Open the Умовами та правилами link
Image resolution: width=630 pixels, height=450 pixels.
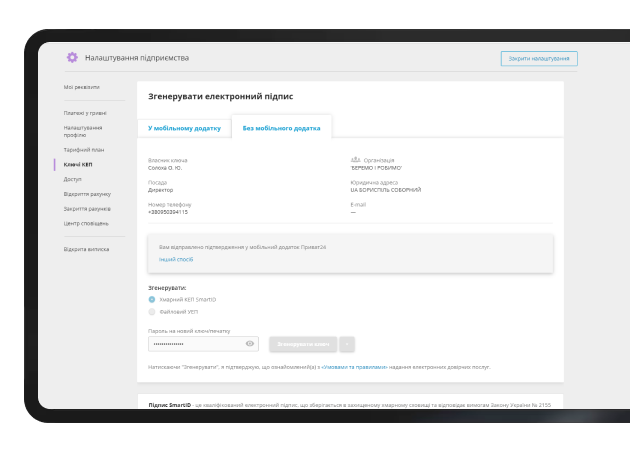[354, 367]
